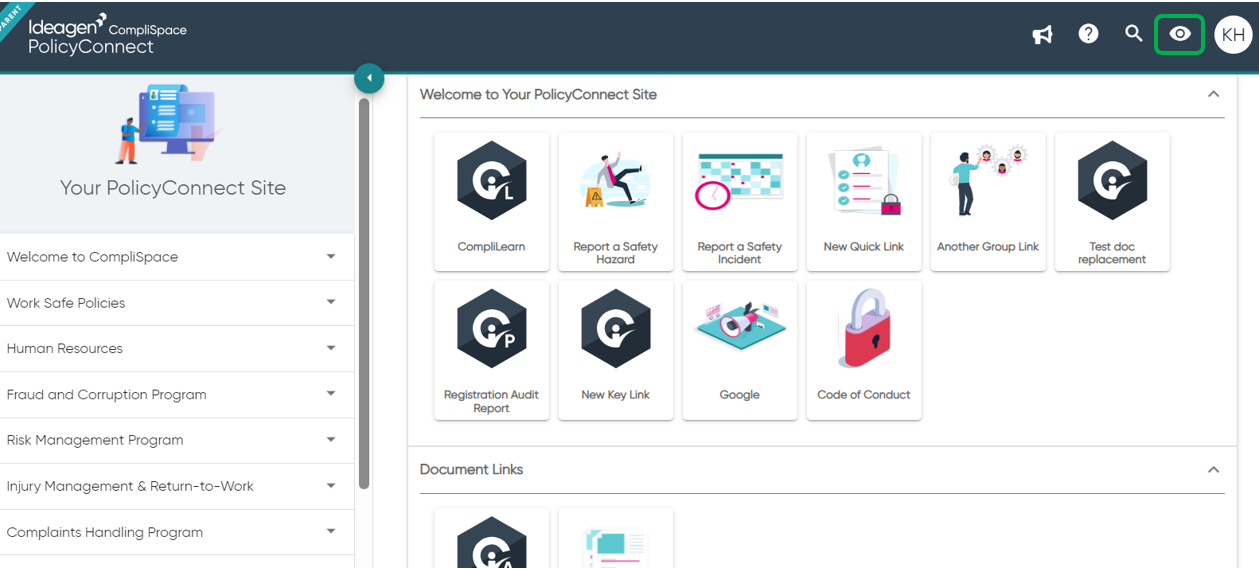Open the search magnifier icon
This screenshot has width=1259, height=569.
click(x=1133, y=34)
